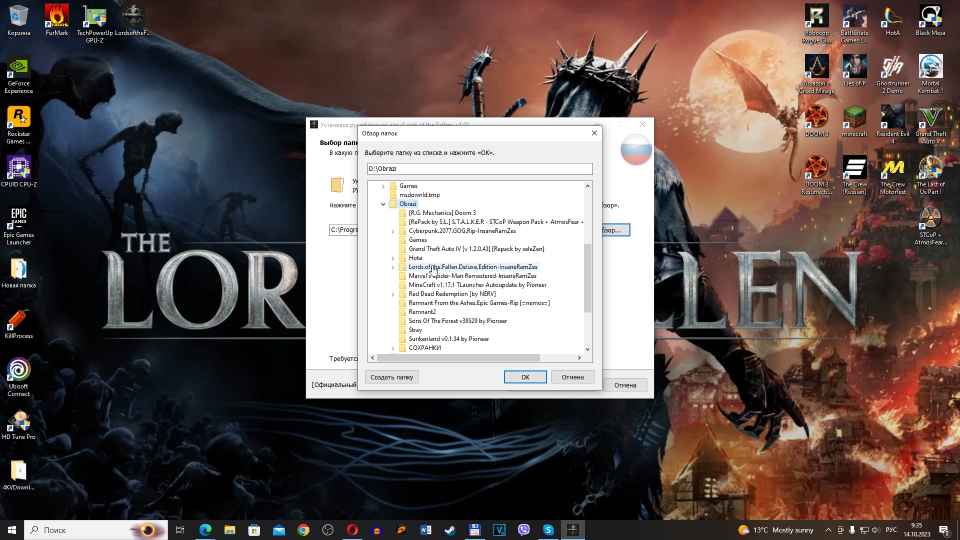This screenshot has width=960, height=540.
Task: Click the vertical scrollbar thumb in folder tree
Action: point(588,277)
